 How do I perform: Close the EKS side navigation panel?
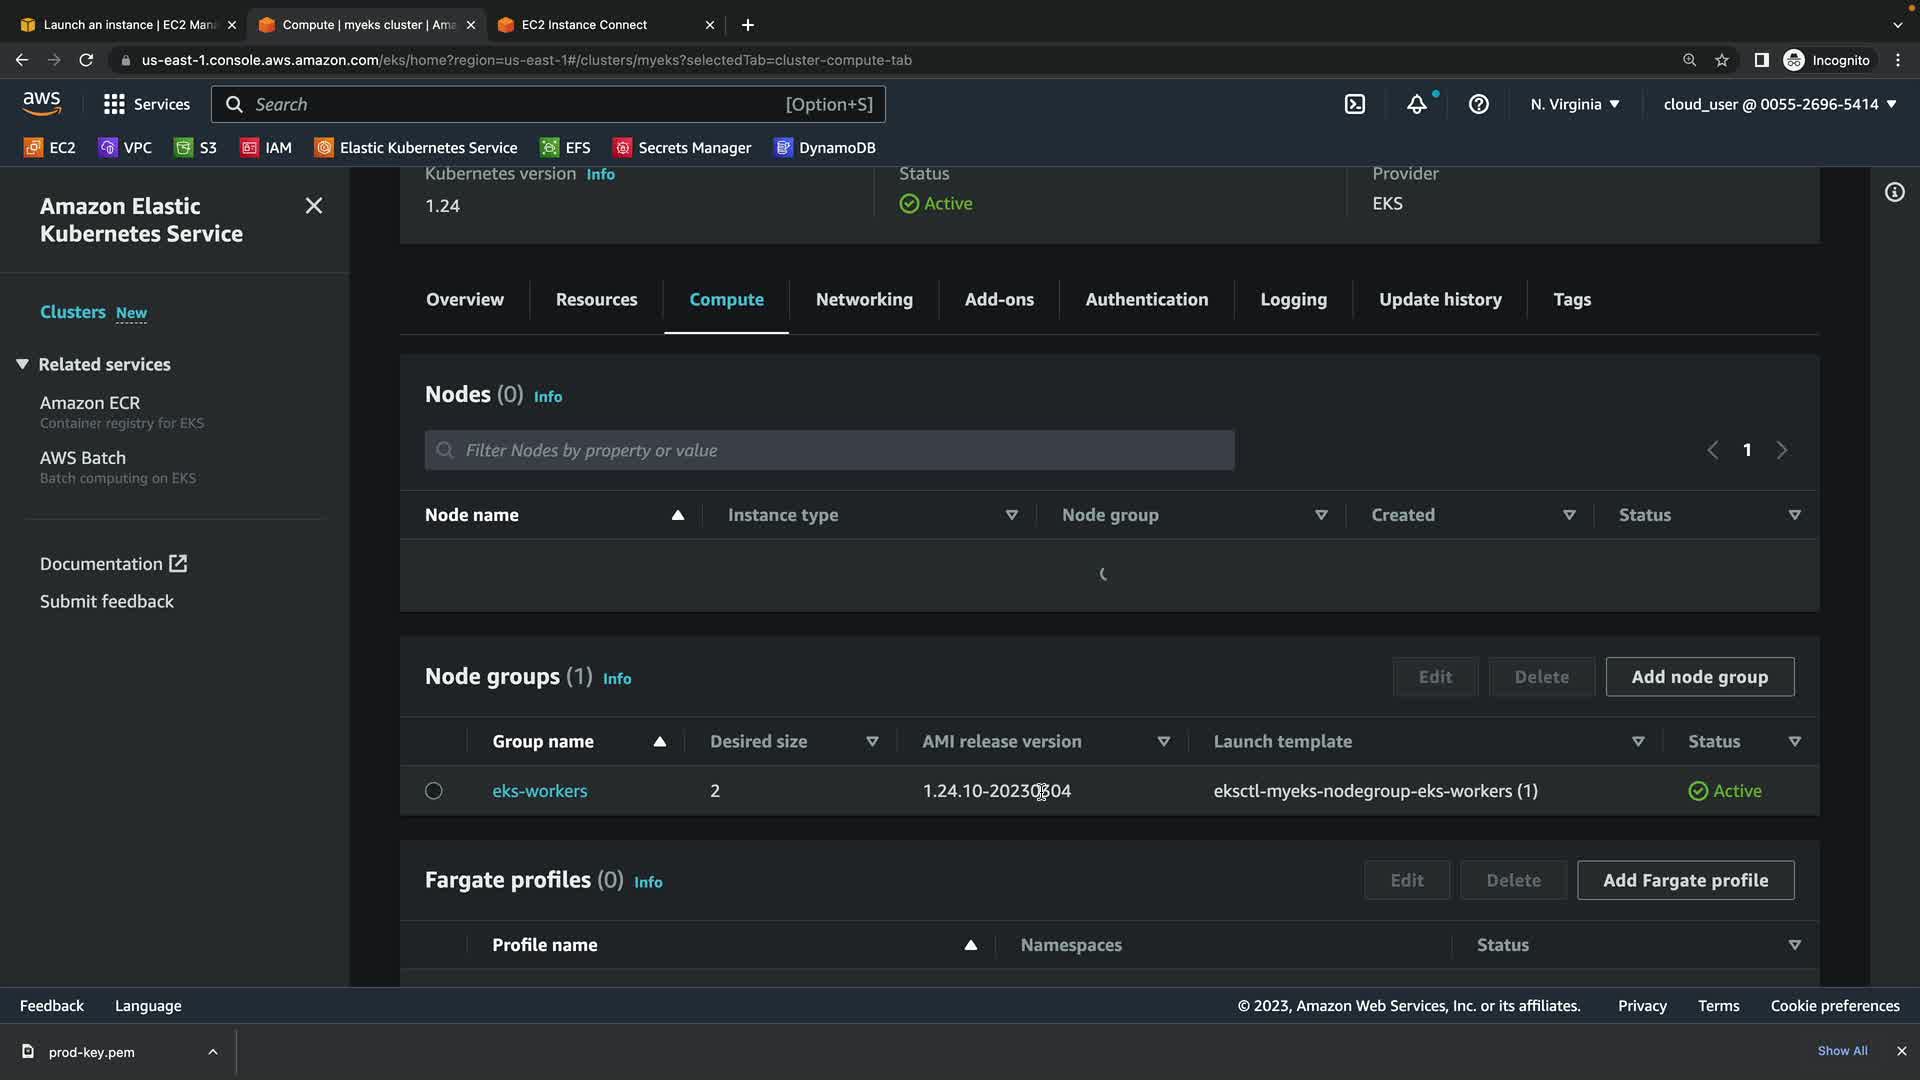coord(313,206)
